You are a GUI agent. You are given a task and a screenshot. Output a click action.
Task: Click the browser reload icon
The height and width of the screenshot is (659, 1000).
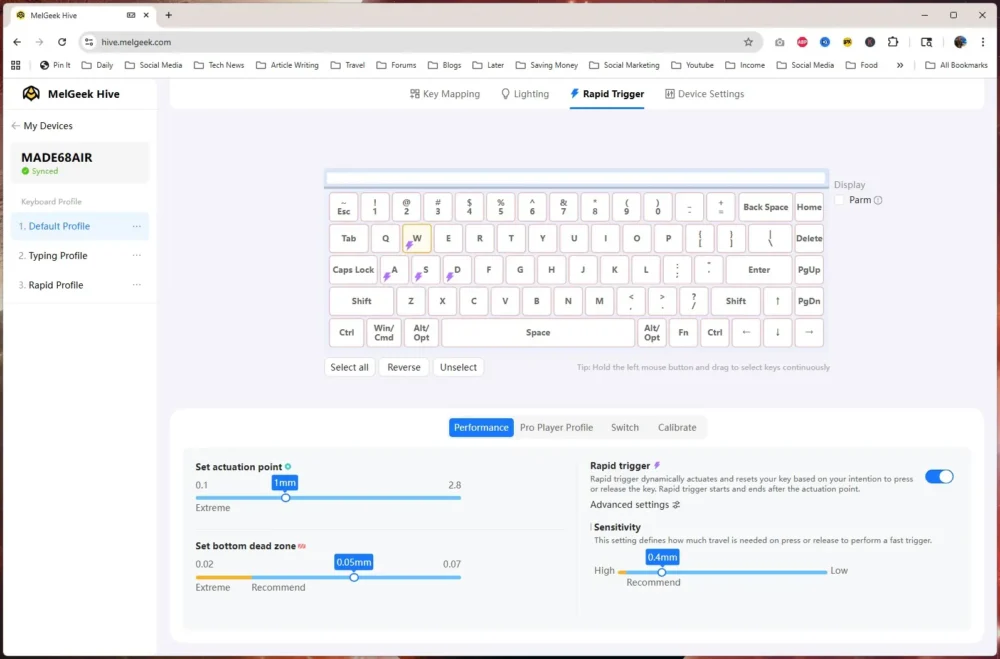click(62, 42)
